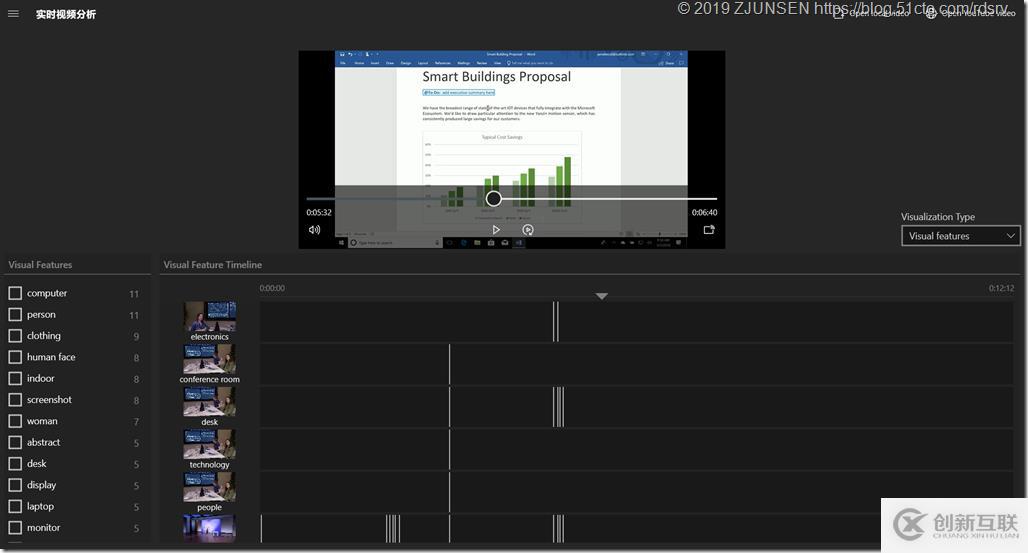Tick the human face checkbox
Image resolution: width=1028 pixels, height=553 pixels.
pyautogui.click(x=15, y=357)
